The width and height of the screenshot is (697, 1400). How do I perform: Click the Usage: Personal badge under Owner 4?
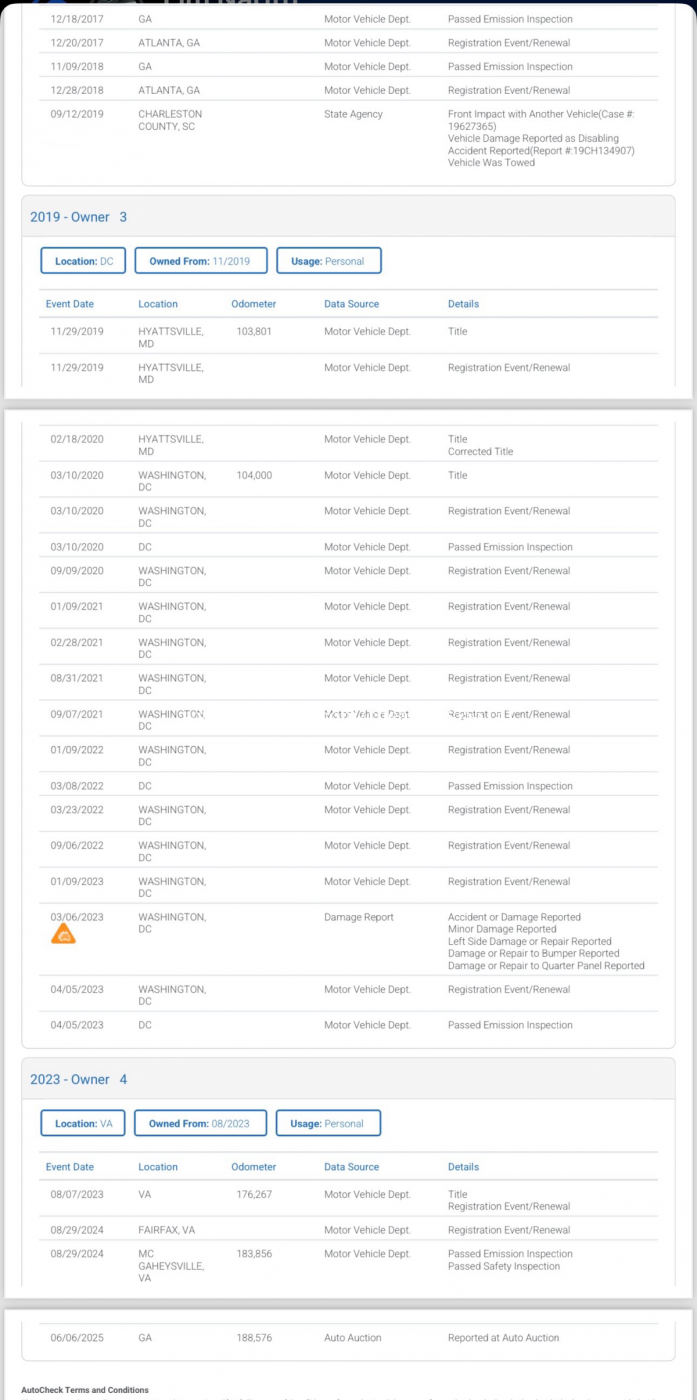(329, 1123)
